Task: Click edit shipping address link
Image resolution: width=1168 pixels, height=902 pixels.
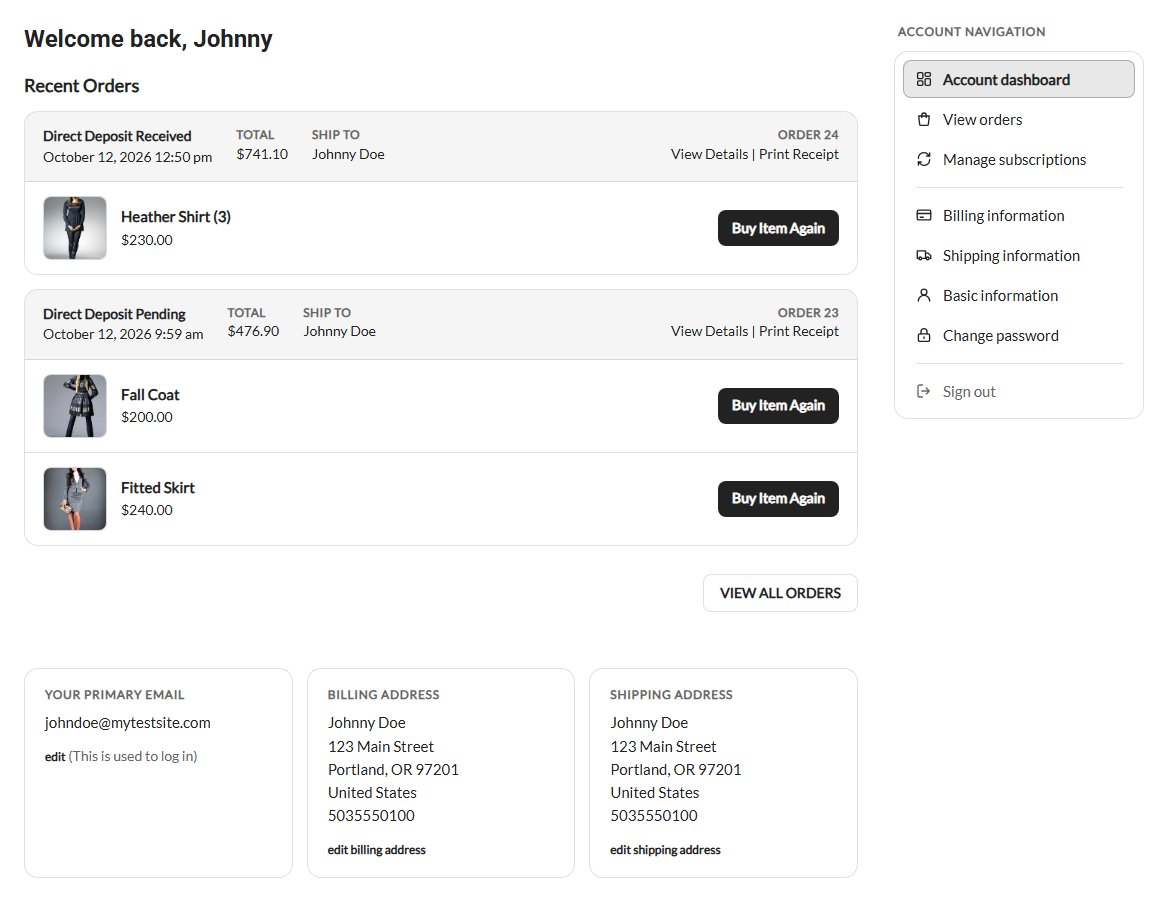Action: 665,850
